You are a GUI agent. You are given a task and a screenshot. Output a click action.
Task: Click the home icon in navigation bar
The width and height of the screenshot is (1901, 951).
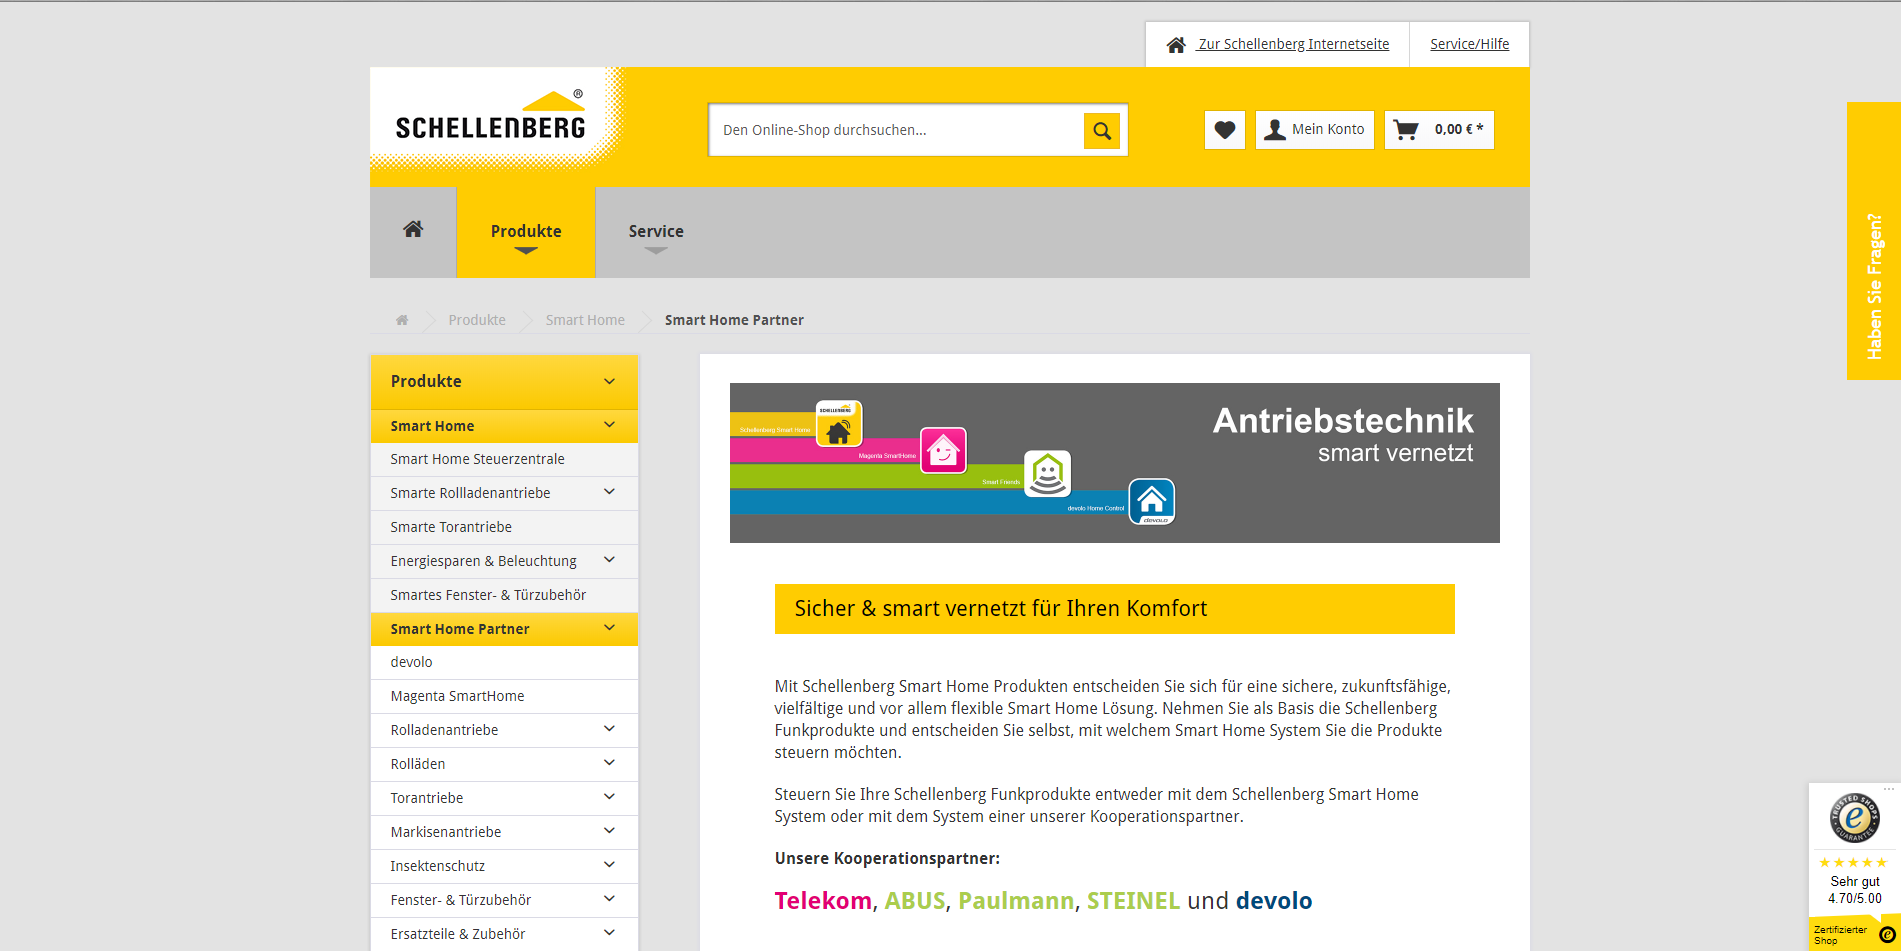413,230
